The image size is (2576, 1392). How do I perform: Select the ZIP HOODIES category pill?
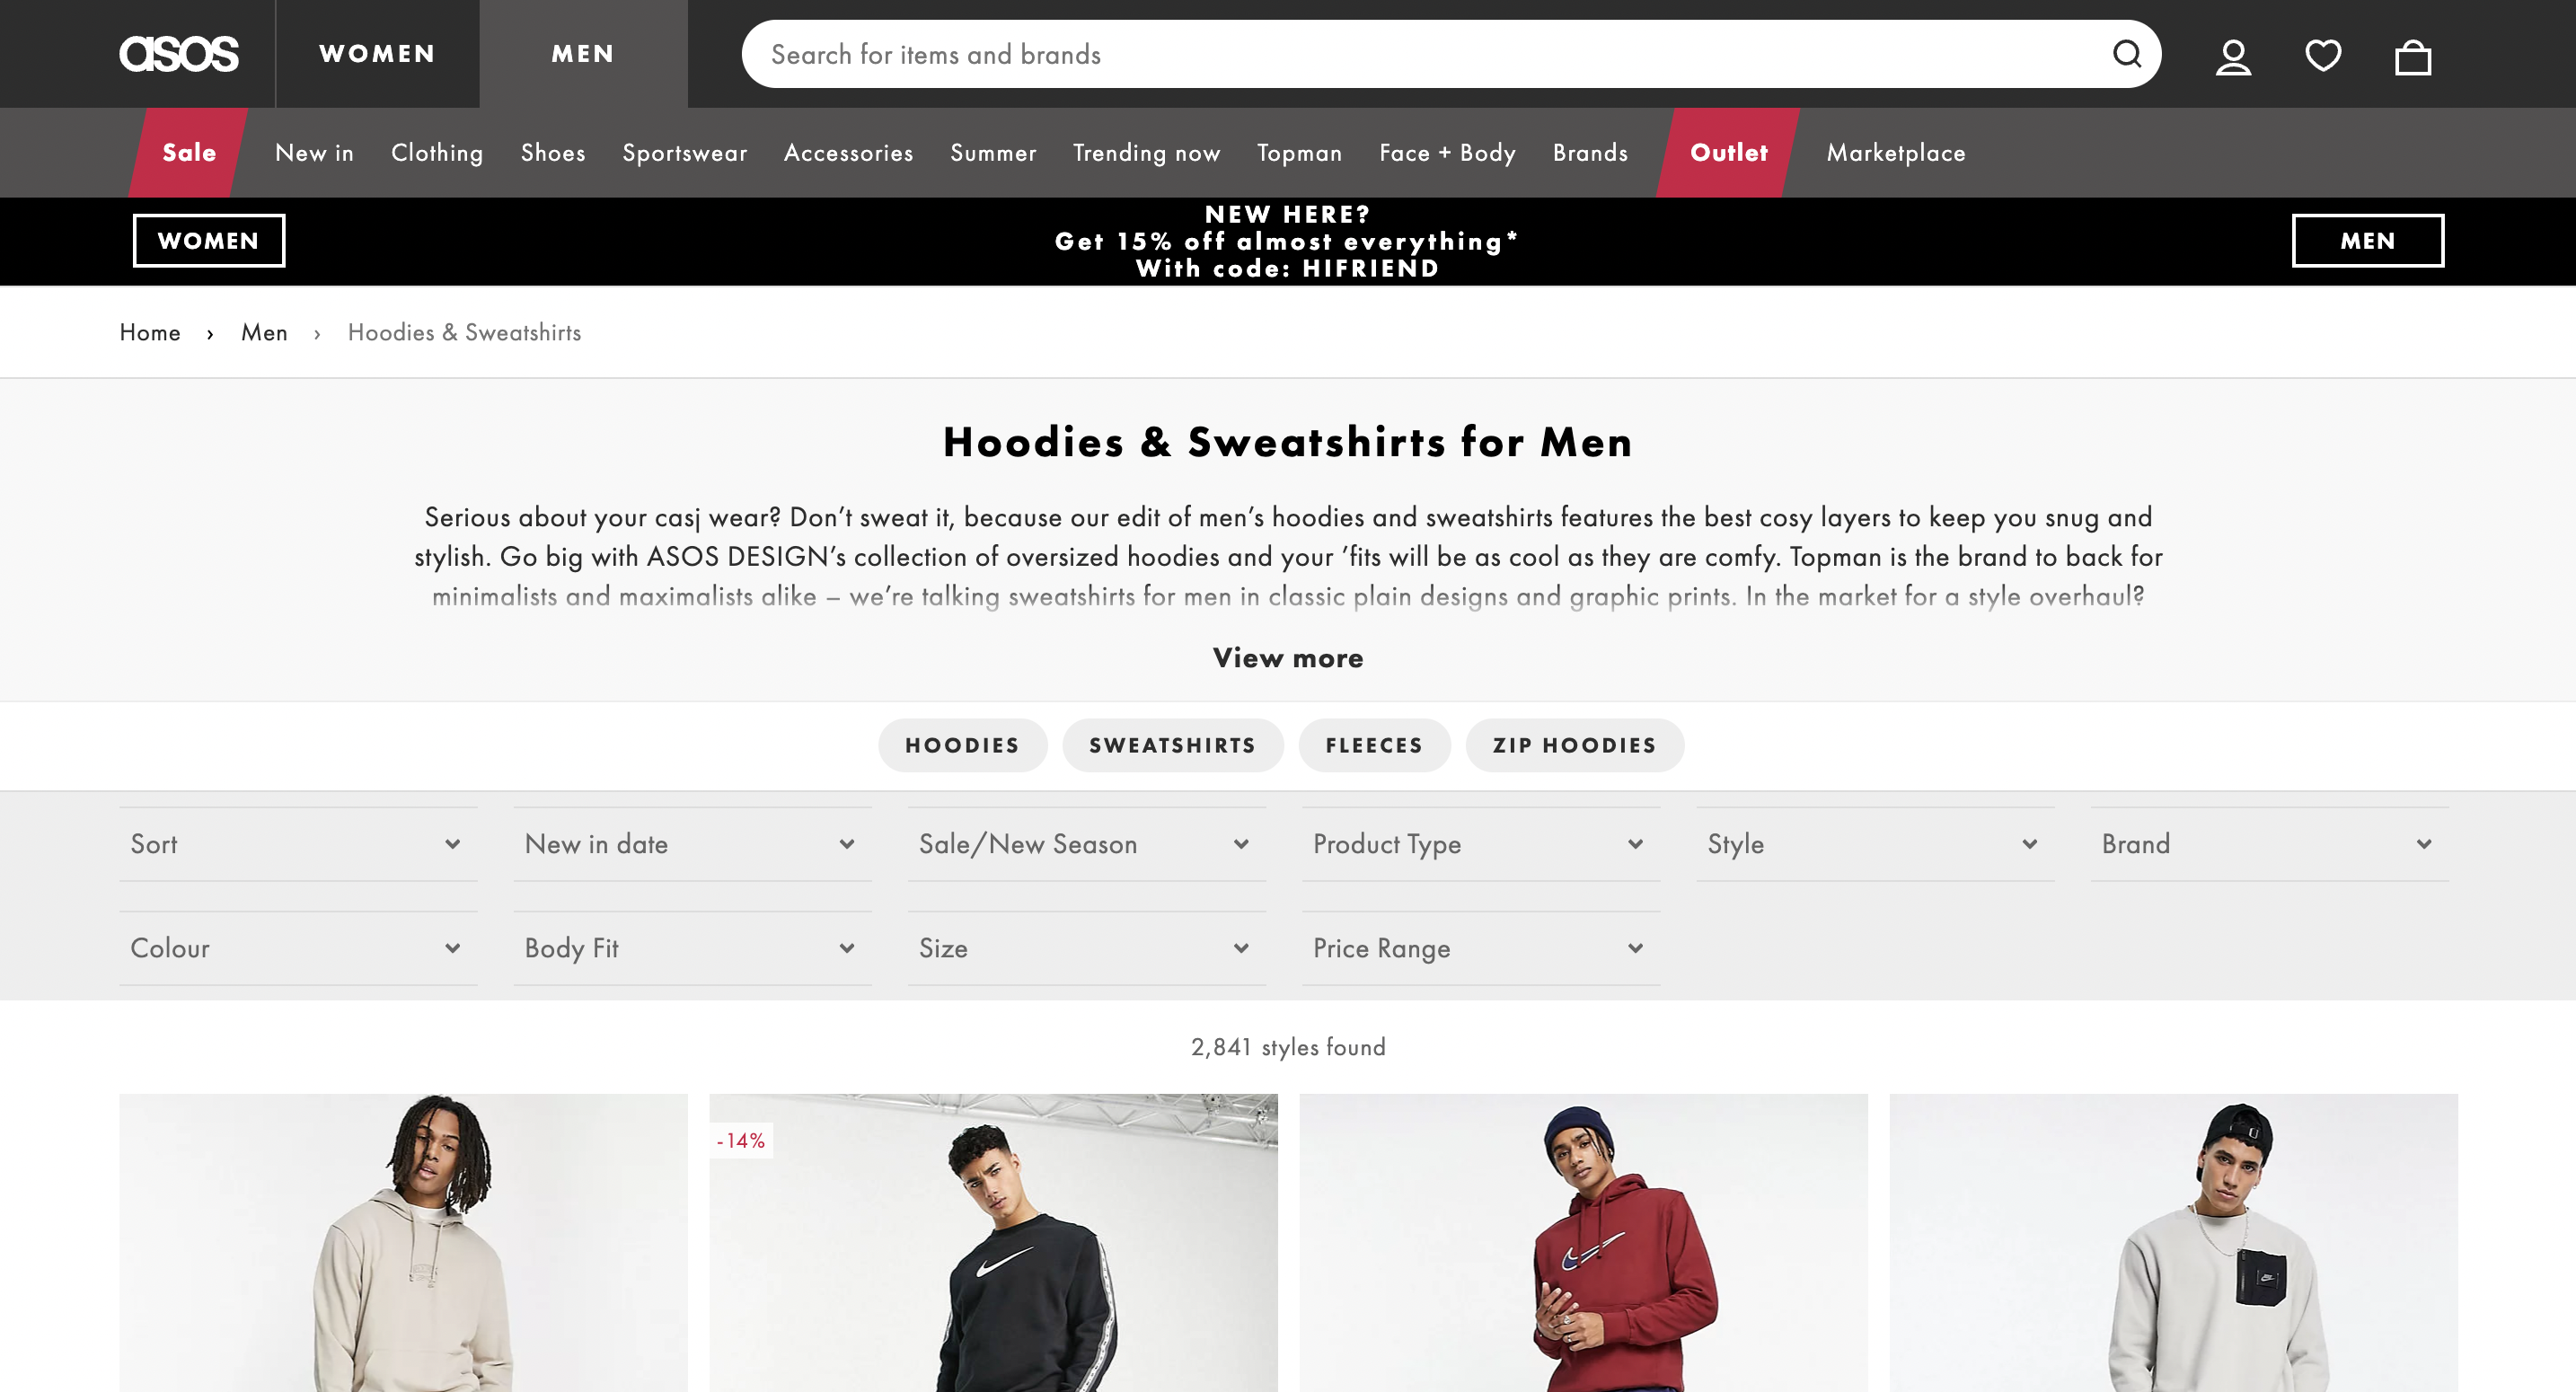(x=1574, y=745)
